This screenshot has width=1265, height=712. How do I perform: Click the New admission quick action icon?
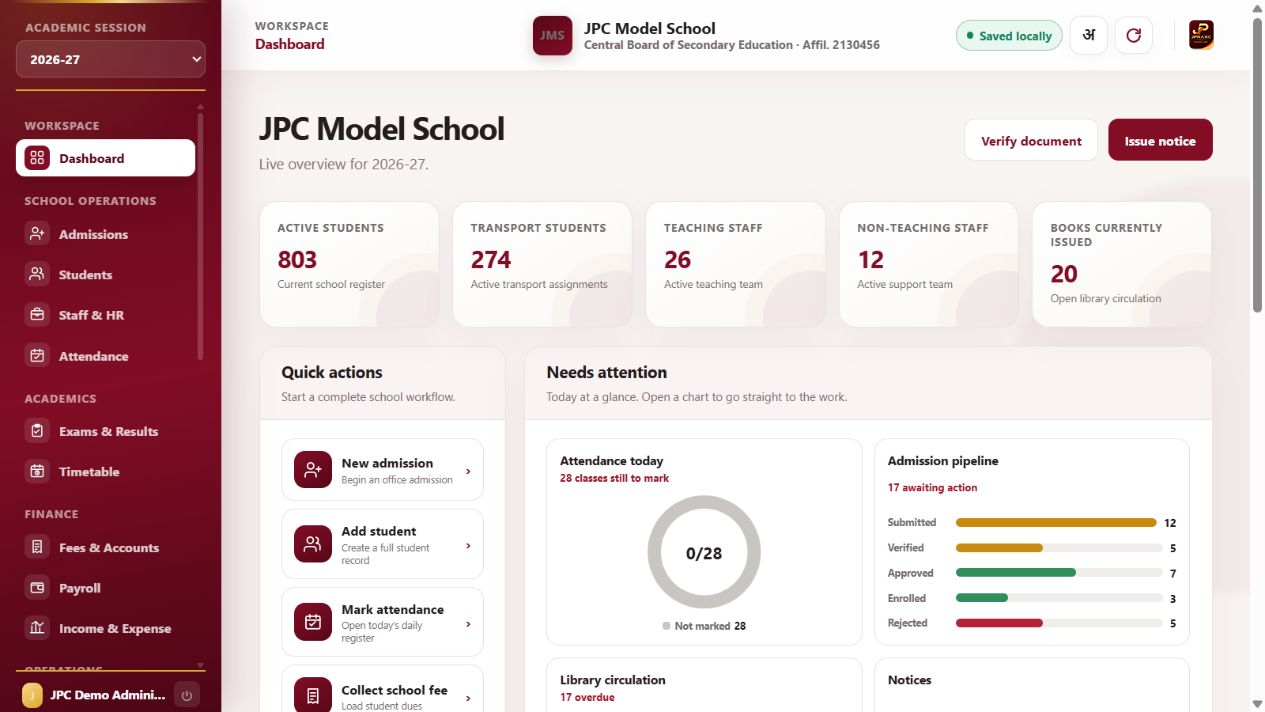pyautogui.click(x=313, y=470)
